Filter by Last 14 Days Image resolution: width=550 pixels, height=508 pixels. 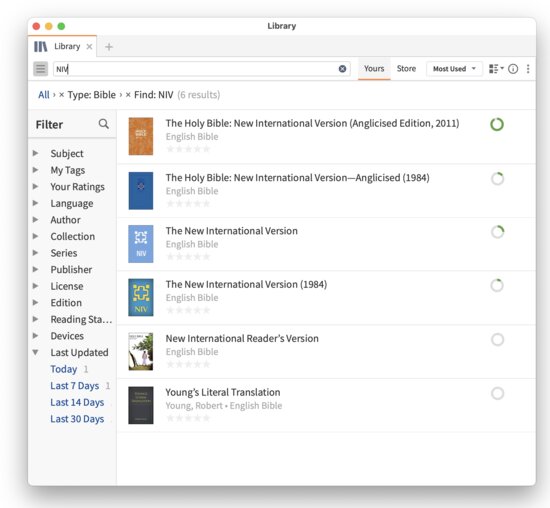pyautogui.click(x=77, y=402)
